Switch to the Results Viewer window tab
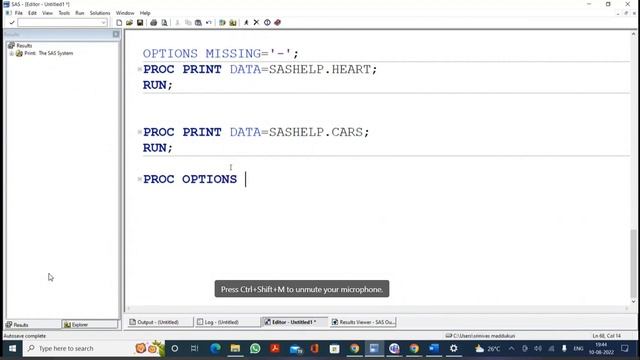Viewport: 640px width, 360px height. (363, 322)
